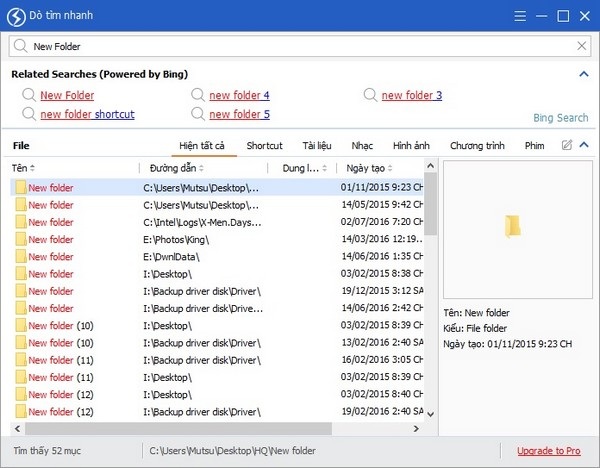This screenshot has height=468, width=600.
Task: Open the 'new folder 5' related search
Action: click(240, 114)
